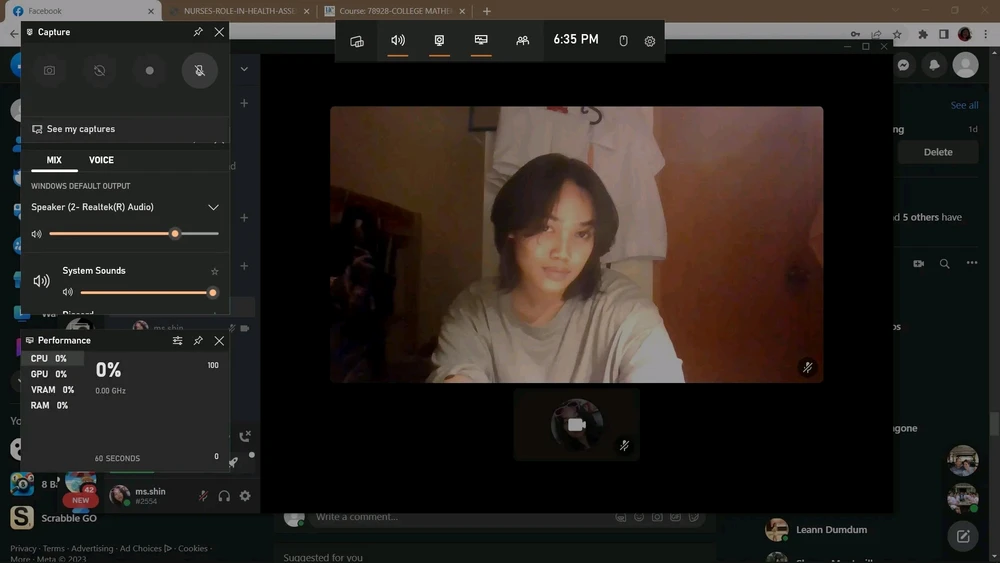1000x563 pixels.
Task: Toggle the Performance widget in Game Bar
Action: pos(481,40)
